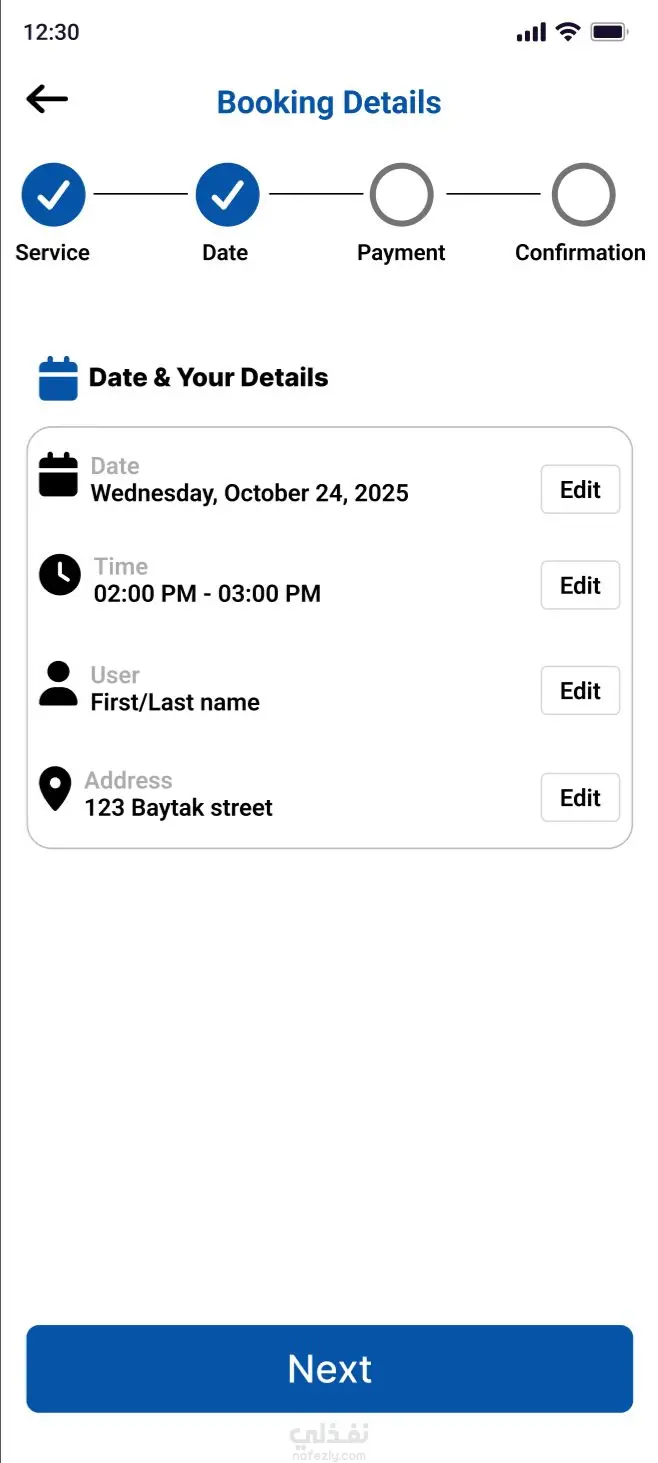Click the Wednesday, October 24, 2025 text
This screenshot has height=1463, width=658.
tap(249, 493)
